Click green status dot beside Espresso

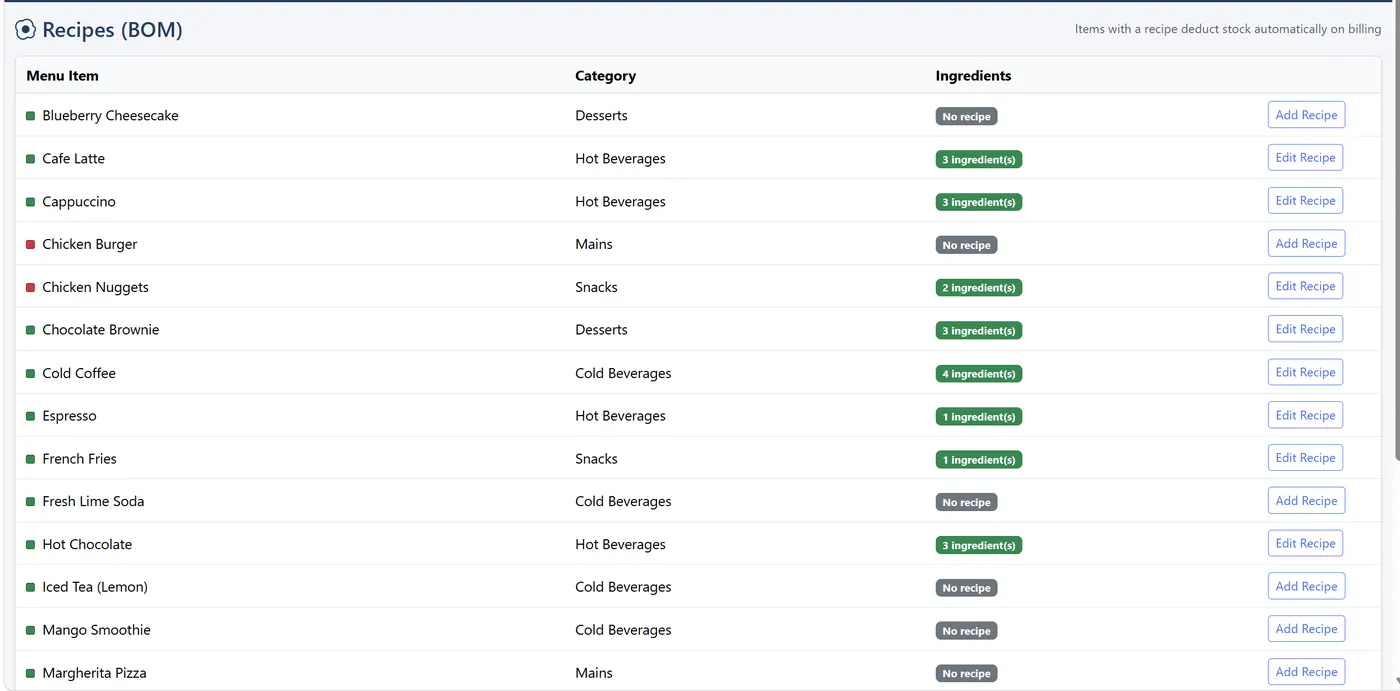coord(30,416)
